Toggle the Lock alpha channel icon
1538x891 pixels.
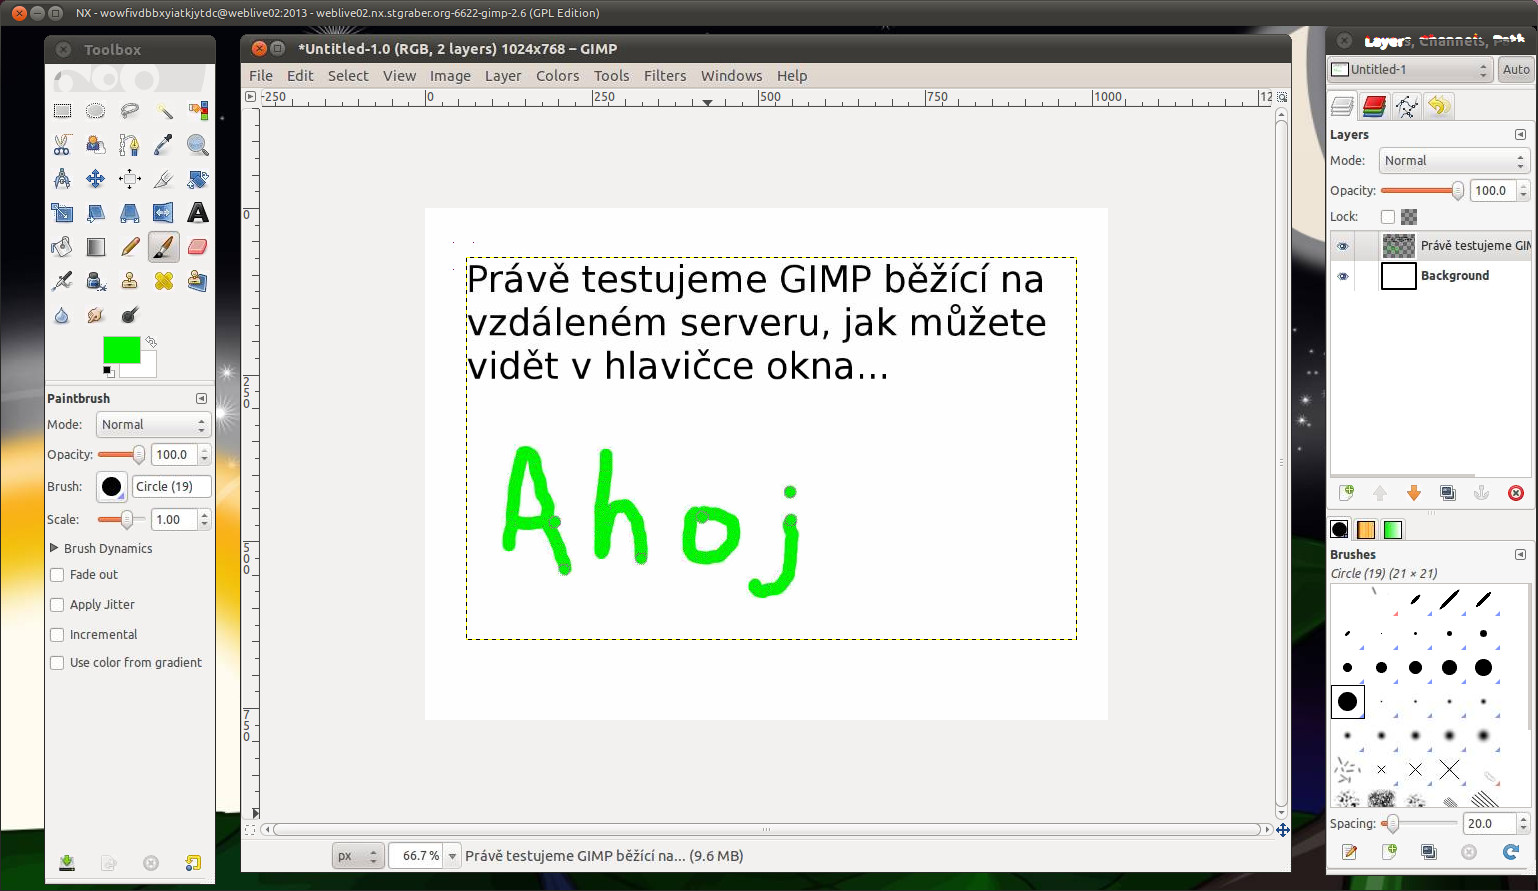tap(1409, 217)
